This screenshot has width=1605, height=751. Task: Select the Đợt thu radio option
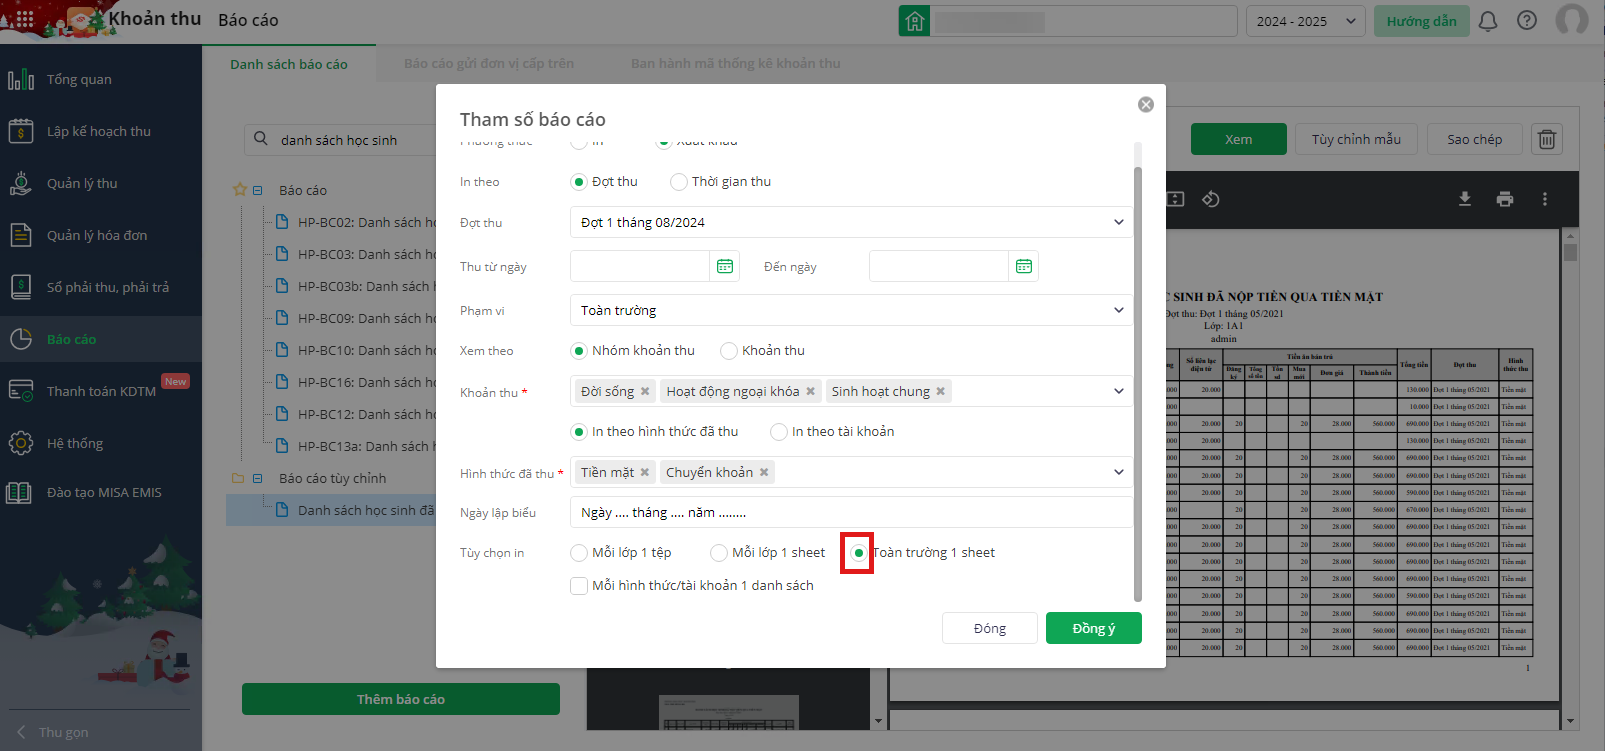(x=579, y=182)
